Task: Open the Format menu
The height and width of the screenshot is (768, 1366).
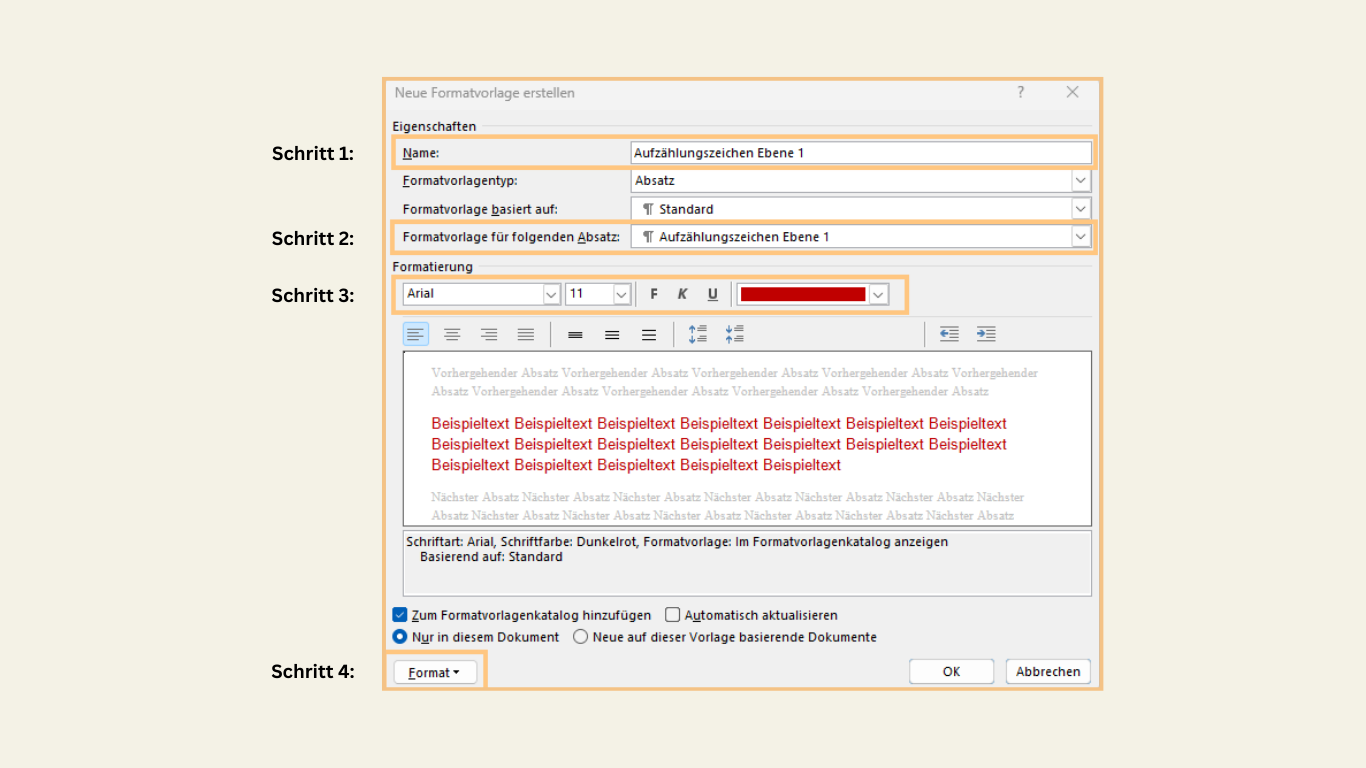Action: click(434, 671)
